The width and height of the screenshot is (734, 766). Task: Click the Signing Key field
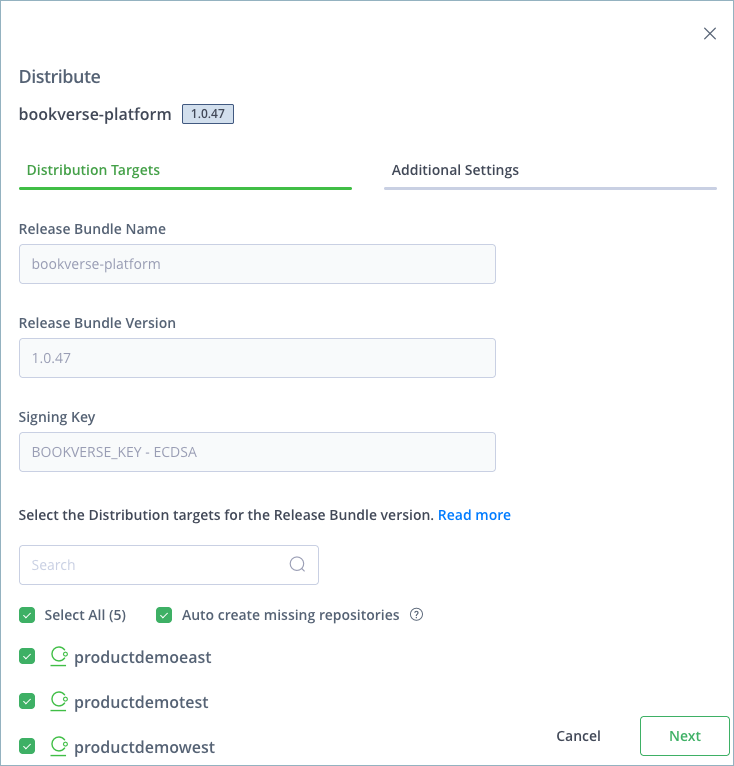(x=257, y=452)
